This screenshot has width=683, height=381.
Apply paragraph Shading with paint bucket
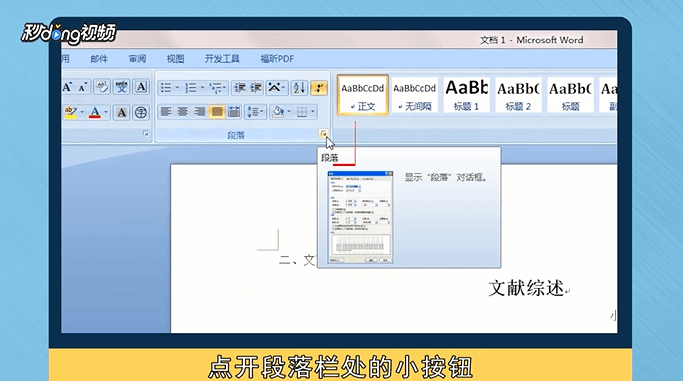tap(277, 112)
